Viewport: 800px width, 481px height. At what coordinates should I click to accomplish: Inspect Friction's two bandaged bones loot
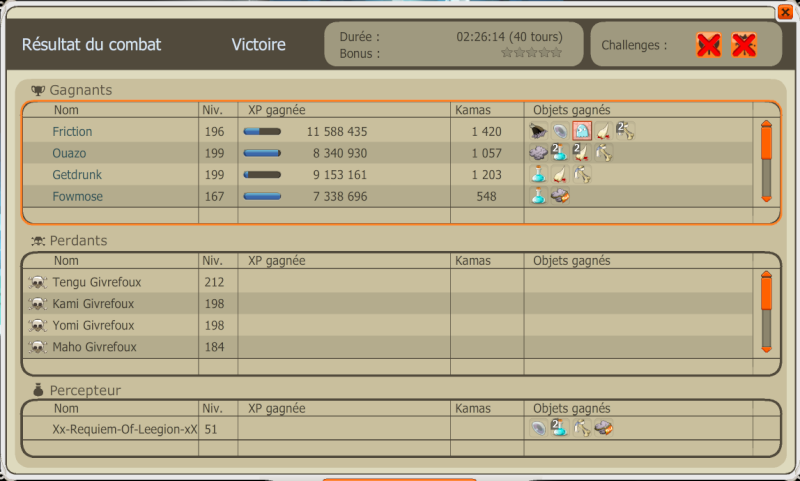pyautogui.click(x=626, y=131)
